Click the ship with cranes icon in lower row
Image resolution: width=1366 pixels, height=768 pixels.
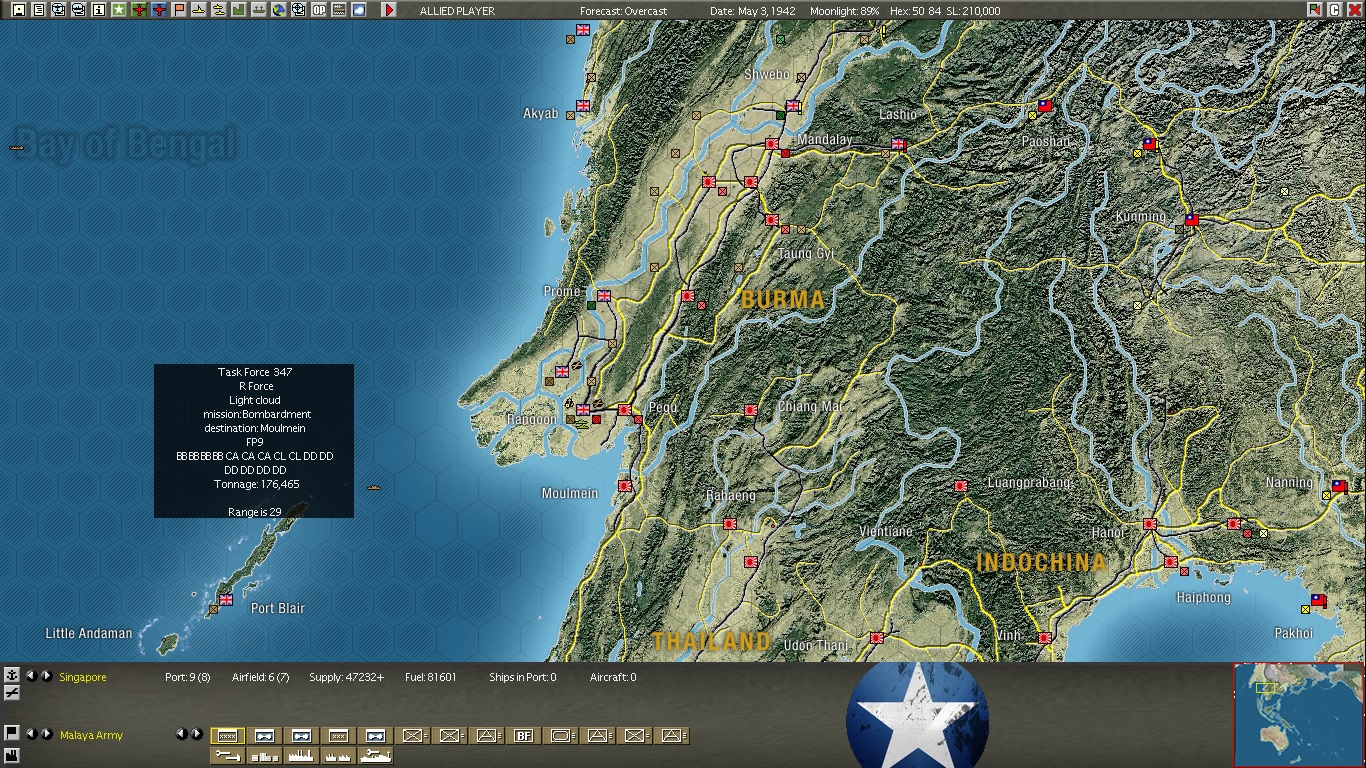[376, 756]
